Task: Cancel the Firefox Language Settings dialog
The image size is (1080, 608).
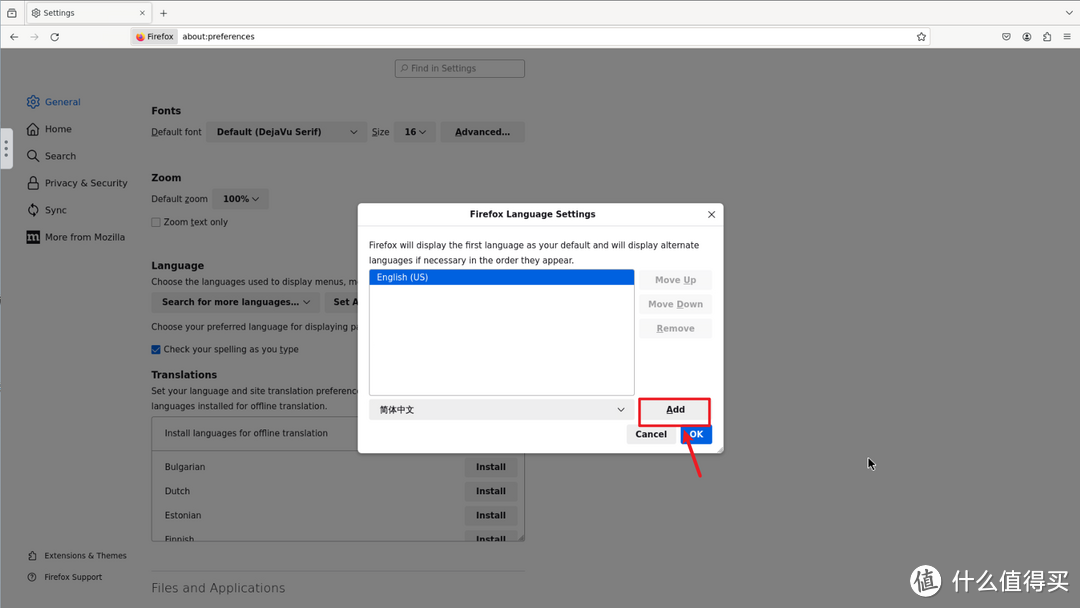Action: click(651, 434)
